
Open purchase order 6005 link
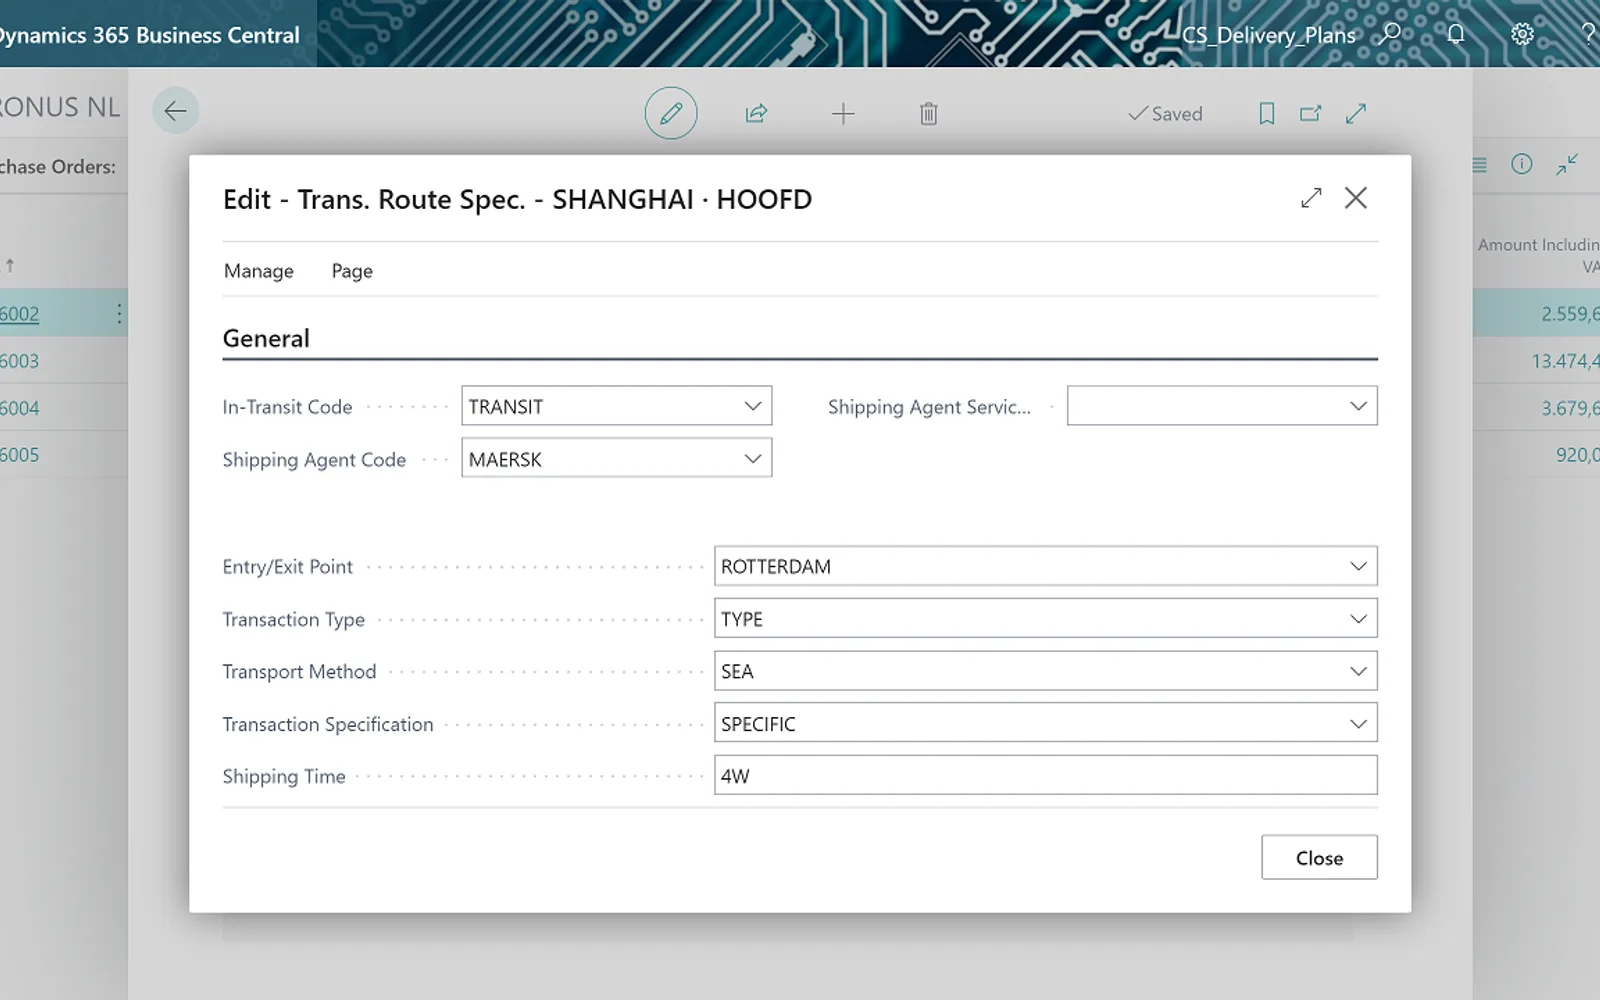coord(20,455)
